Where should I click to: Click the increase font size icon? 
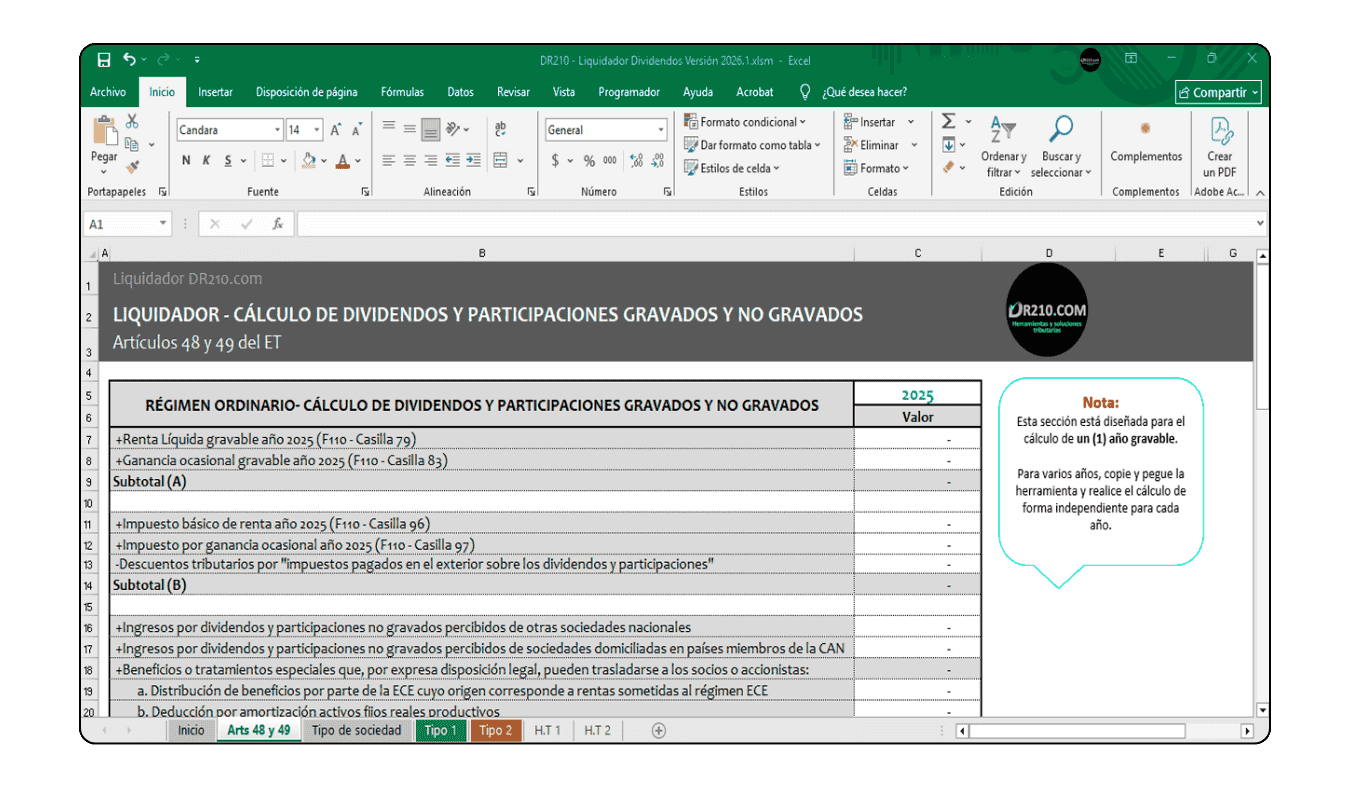pos(336,130)
